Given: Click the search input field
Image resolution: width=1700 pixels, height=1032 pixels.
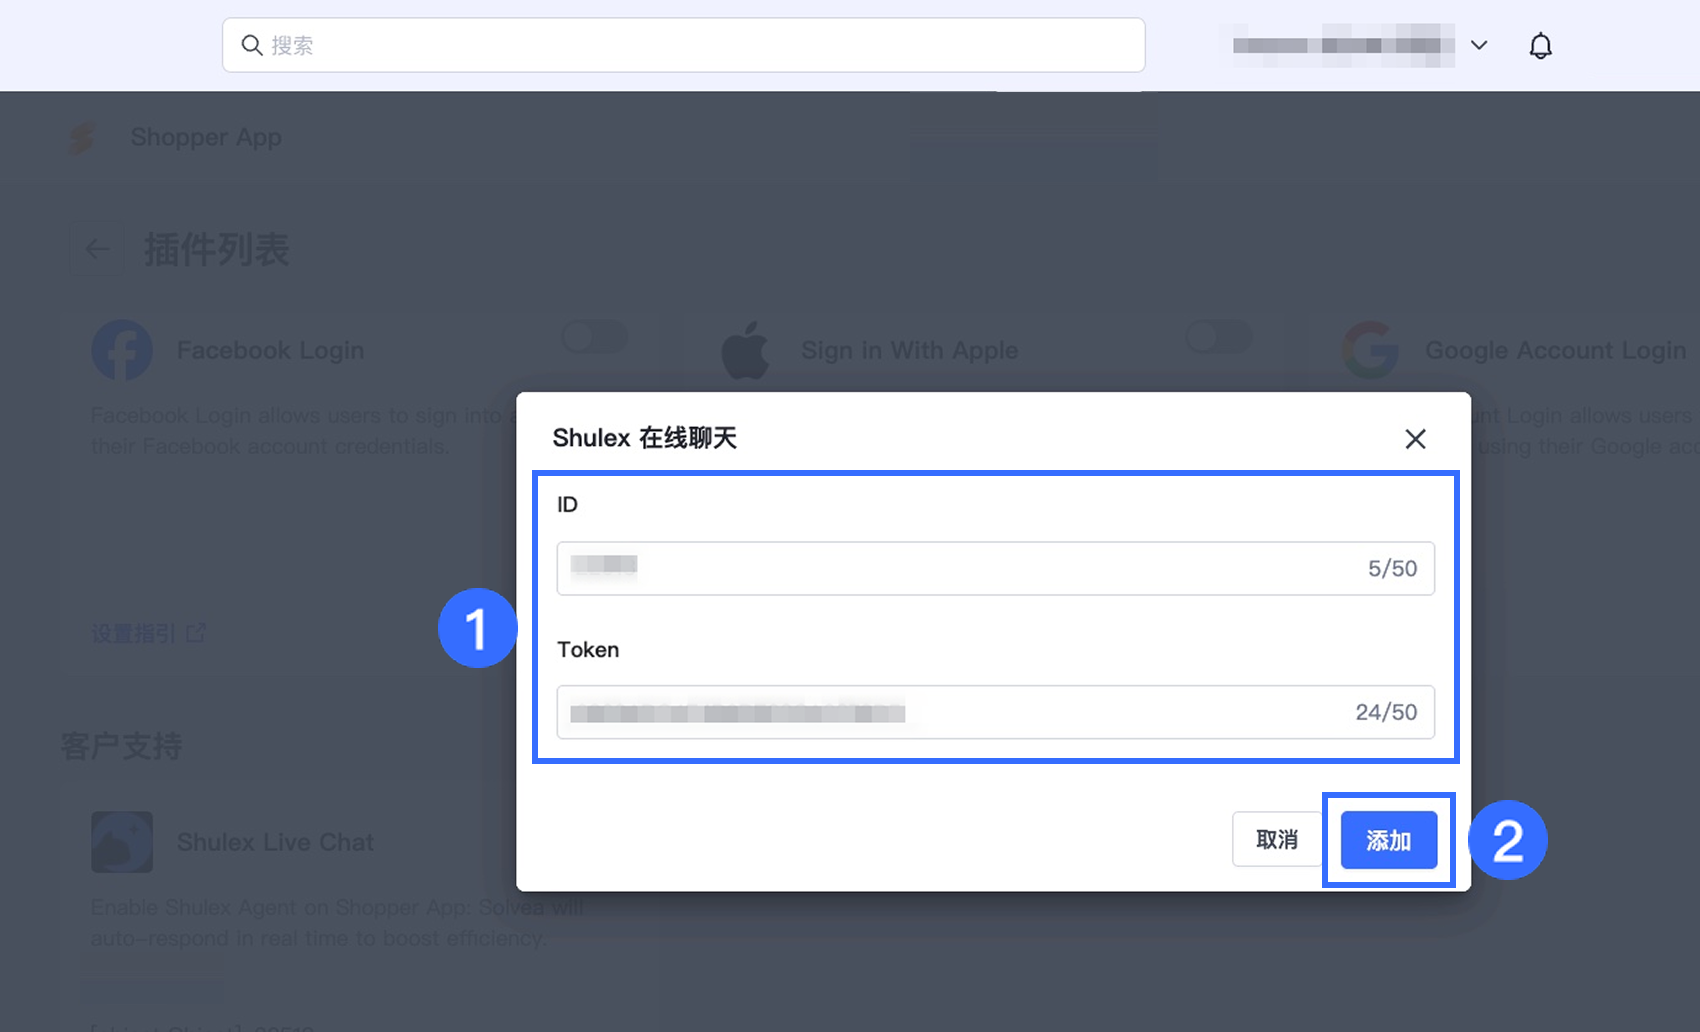Looking at the screenshot, I should pyautogui.click(x=684, y=45).
